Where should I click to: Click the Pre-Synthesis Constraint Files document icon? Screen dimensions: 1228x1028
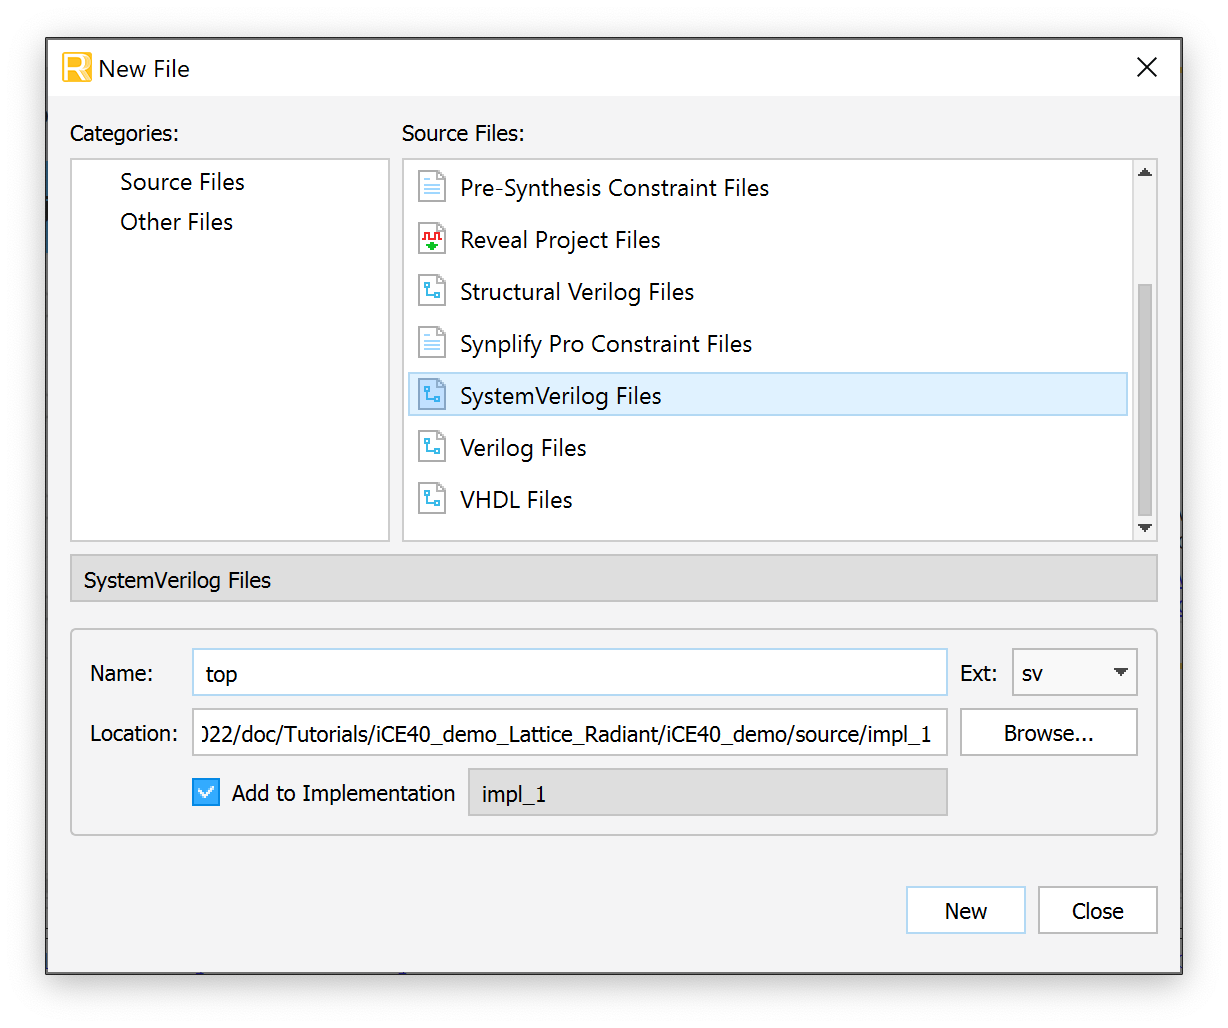(432, 187)
